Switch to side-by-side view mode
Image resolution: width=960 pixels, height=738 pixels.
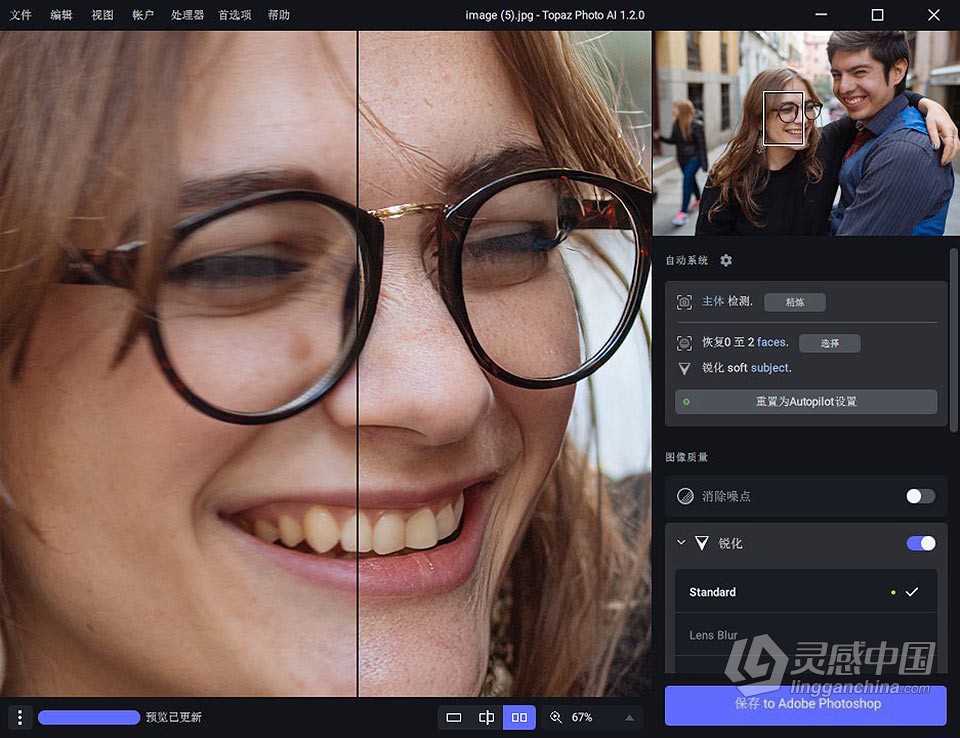(519, 717)
